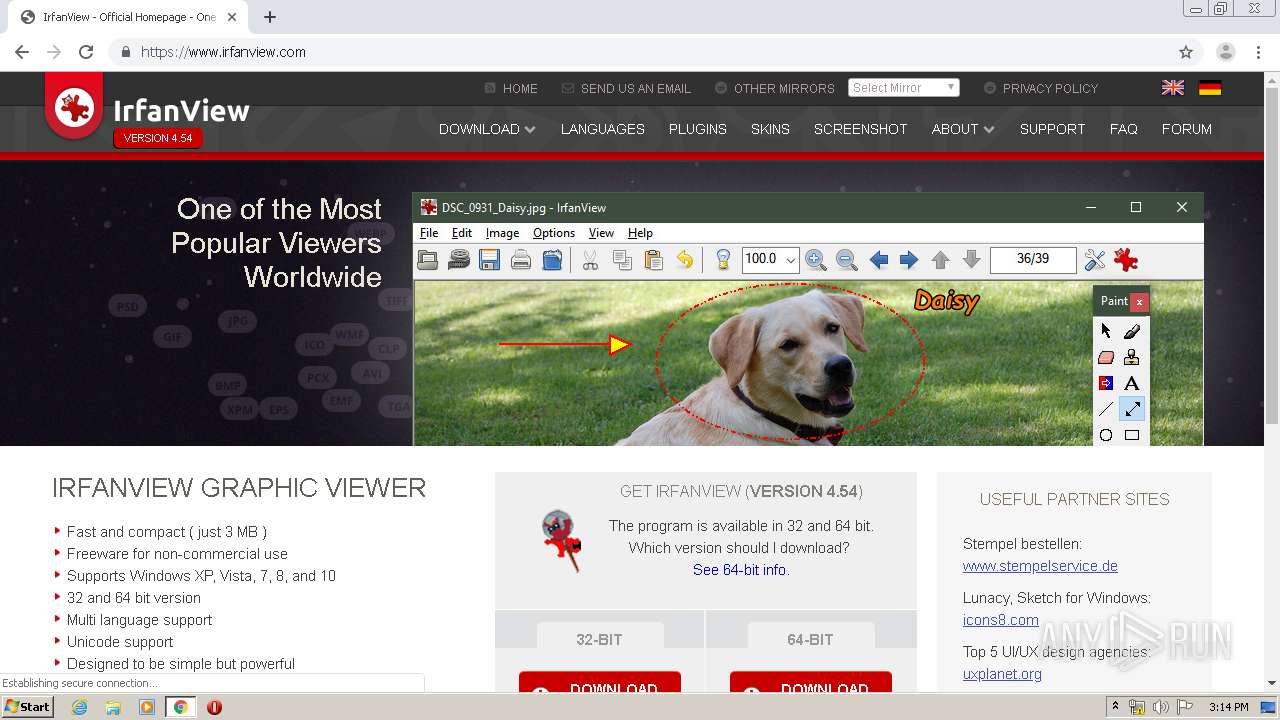Click the scissors cut icon
Screen dimensions: 1280x720
click(590, 260)
